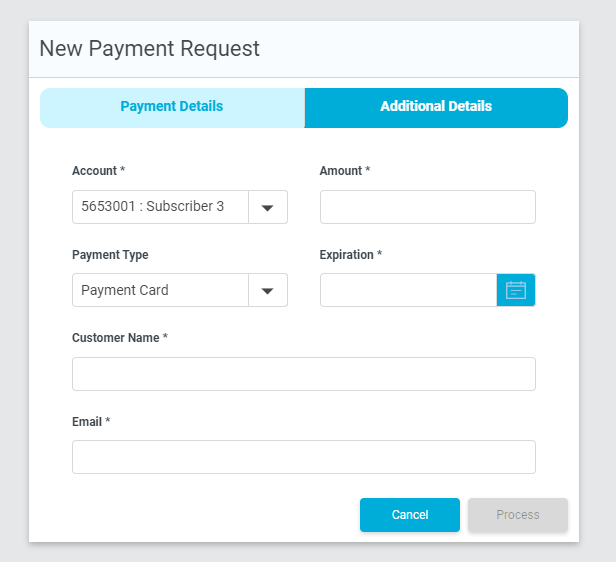Click the 'Email *' field label
The image size is (616, 562).
91,422
